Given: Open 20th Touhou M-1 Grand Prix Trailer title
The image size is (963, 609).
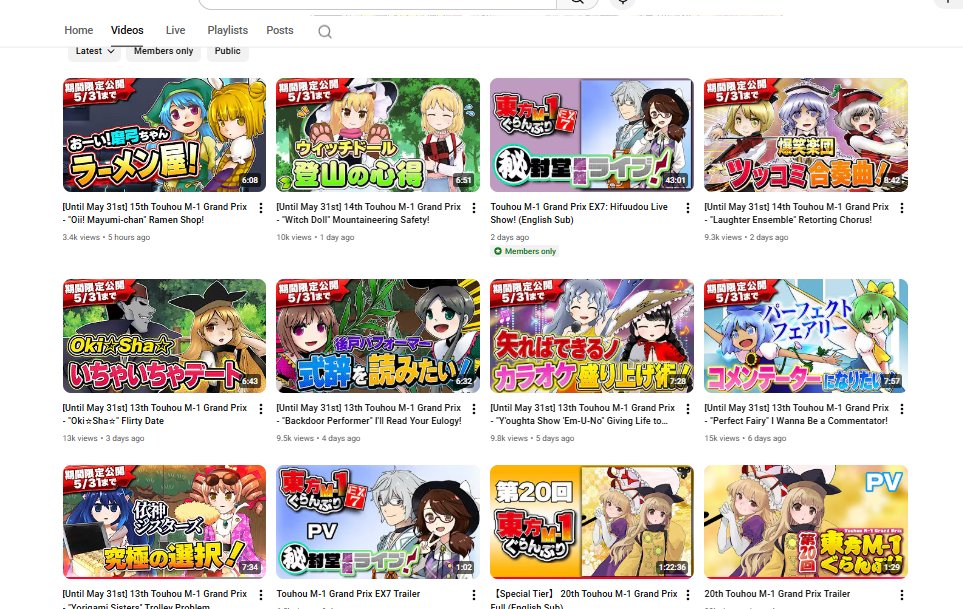Looking at the screenshot, I should point(777,594).
